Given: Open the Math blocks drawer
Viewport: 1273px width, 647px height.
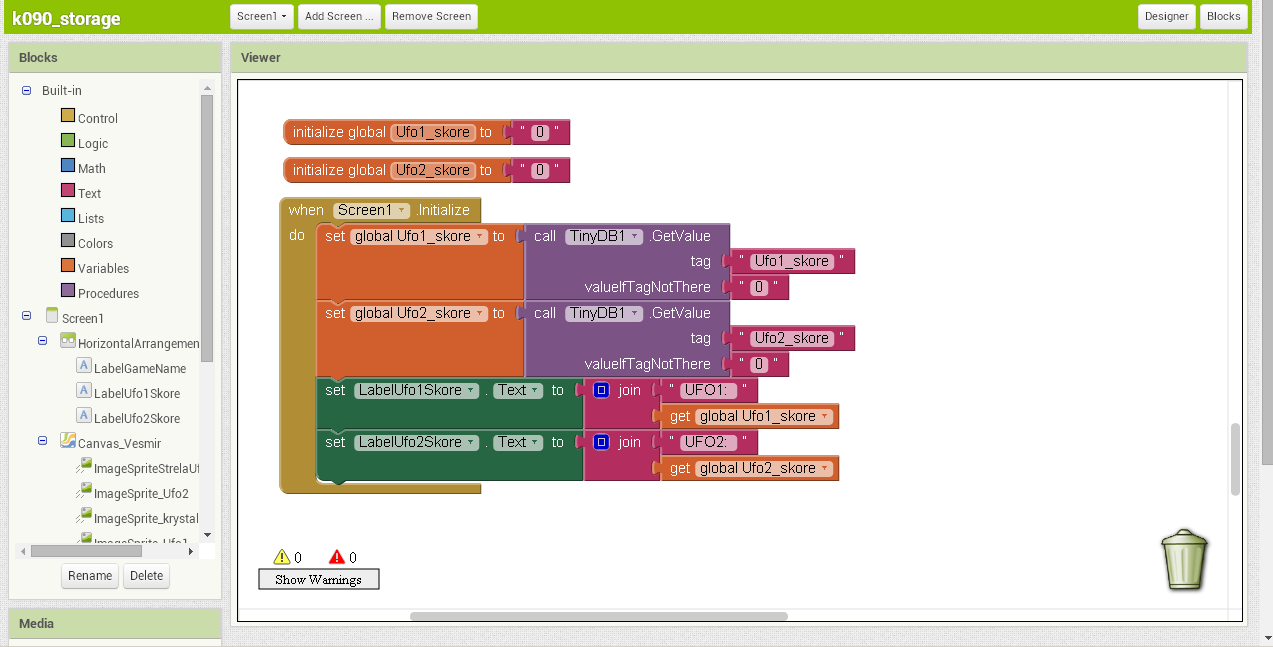Looking at the screenshot, I should 92,168.
